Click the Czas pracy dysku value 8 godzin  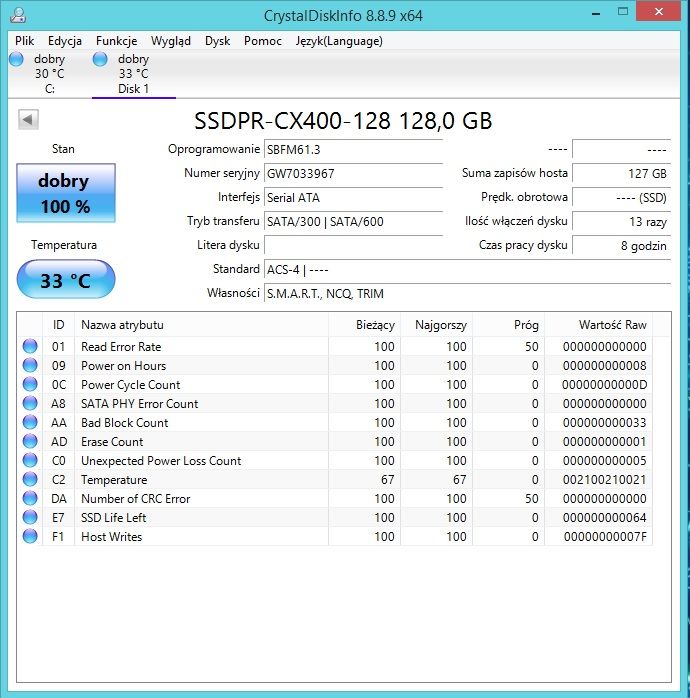621,245
